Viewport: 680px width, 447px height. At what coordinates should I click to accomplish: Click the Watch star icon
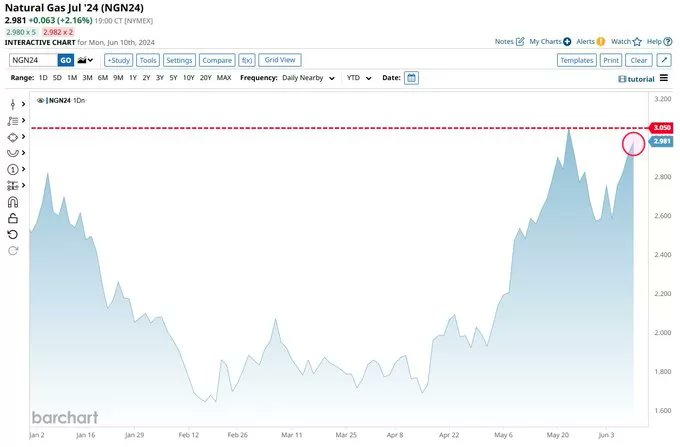pos(637,42)
